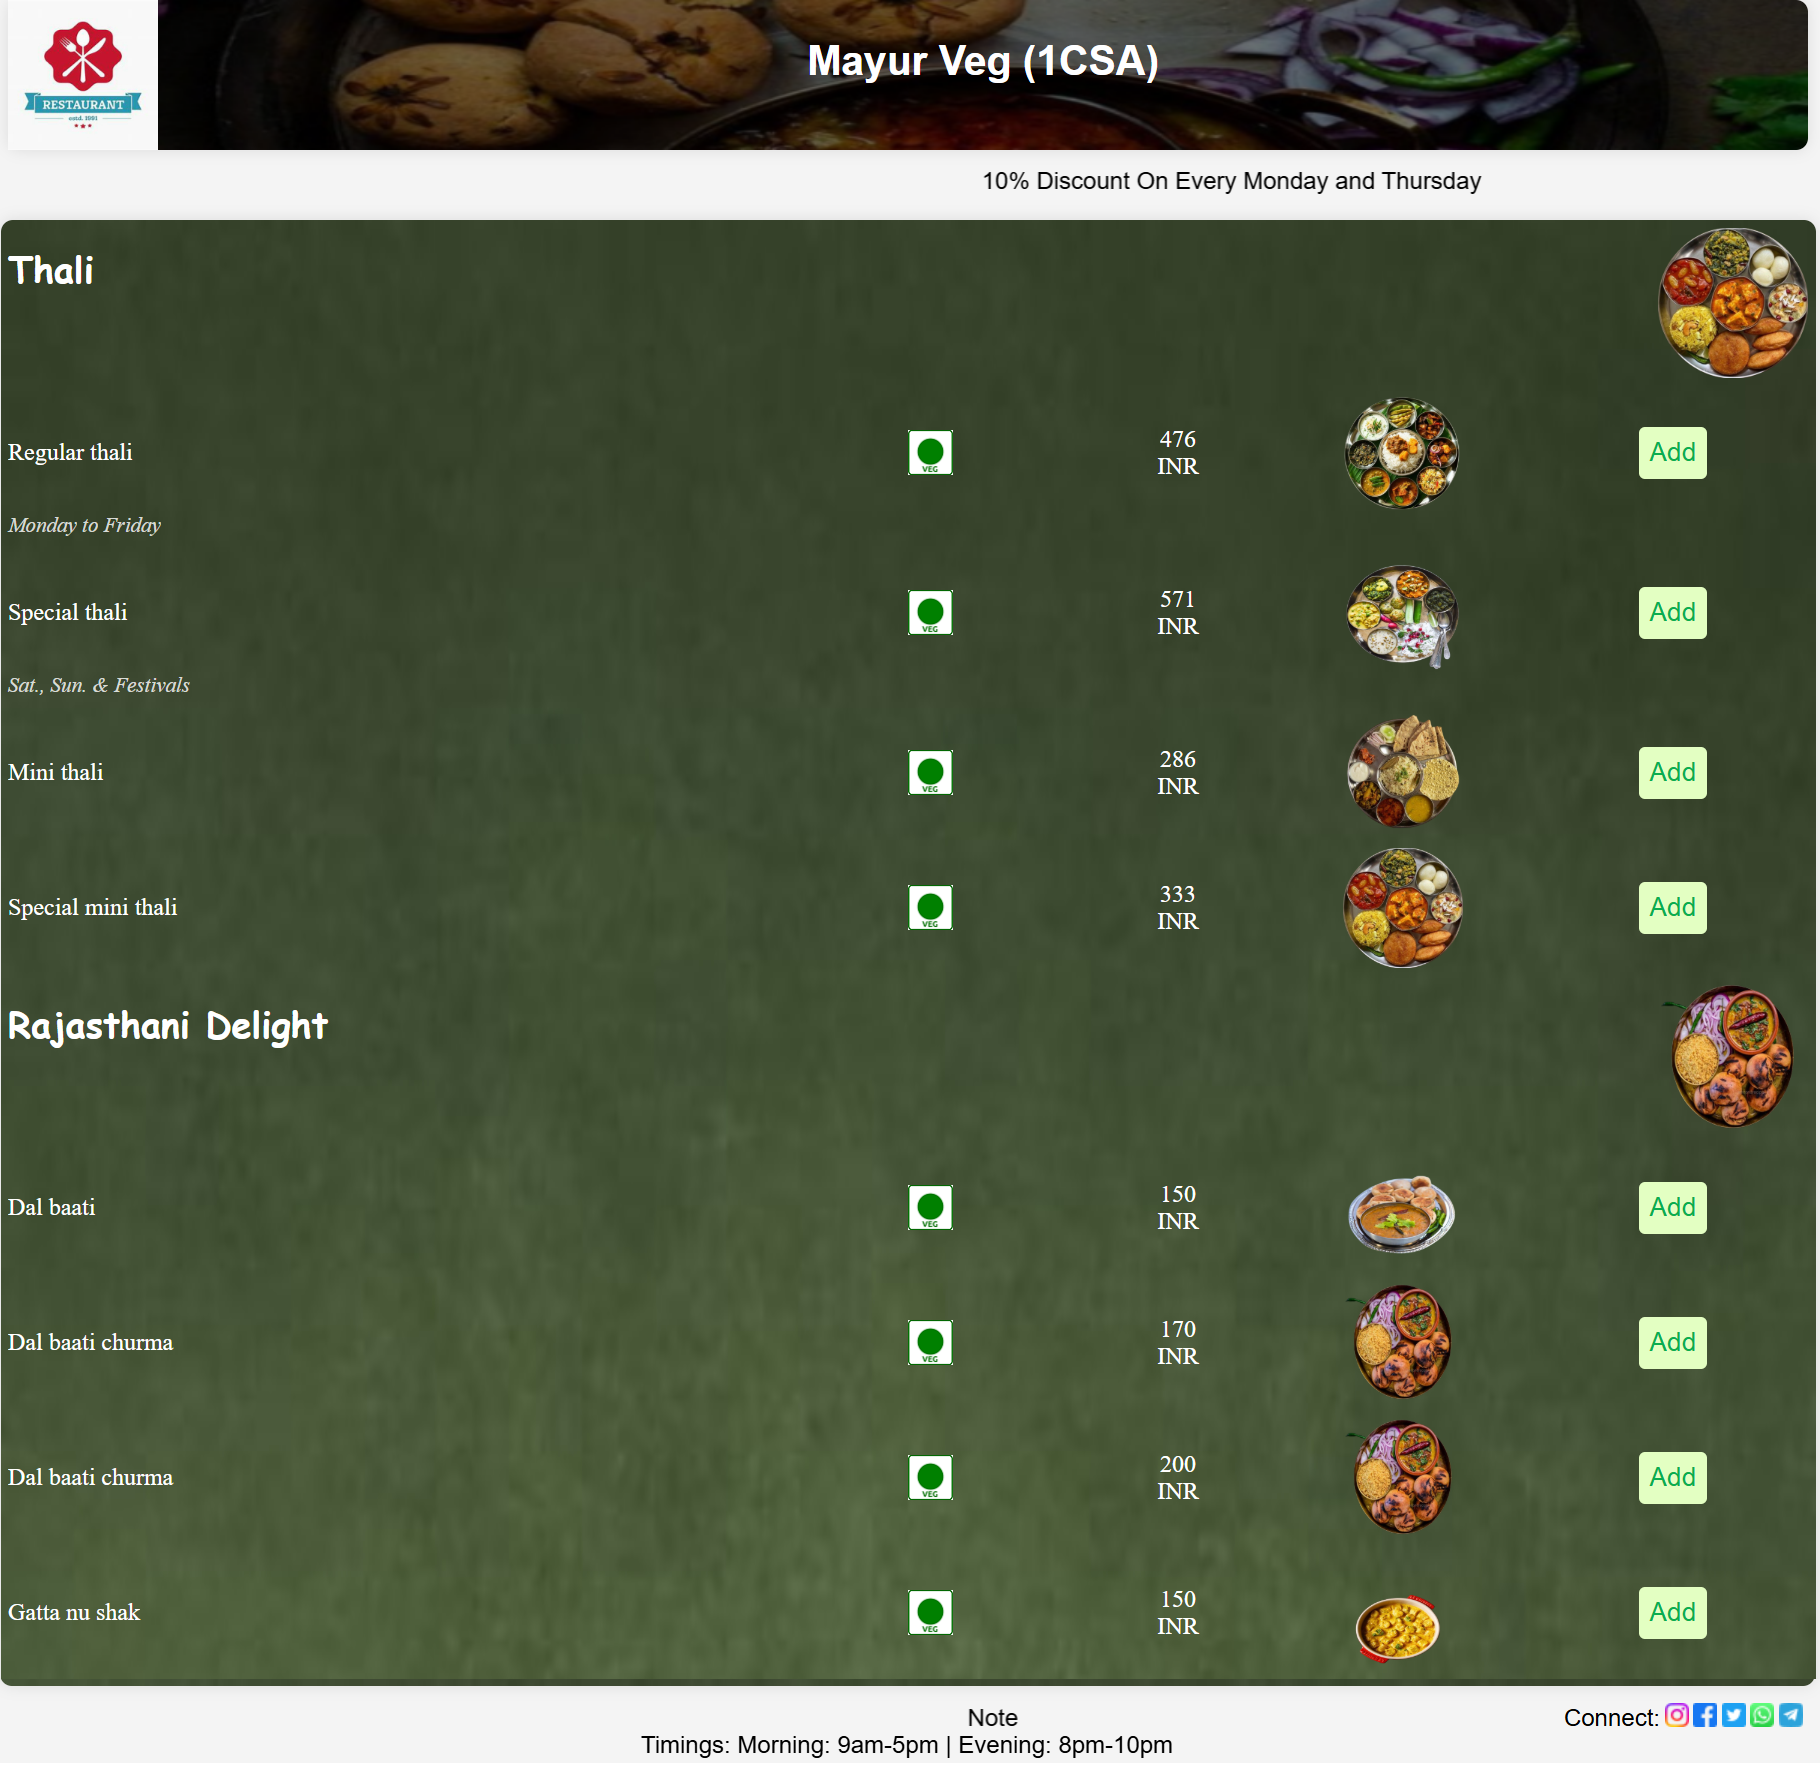Add Special thali to the order

pyautogui.click(x=1672, y=613)
